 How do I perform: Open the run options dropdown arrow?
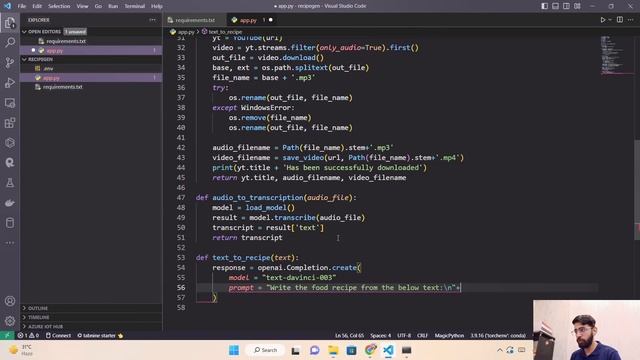pyautogui.click(x=610, y=20)
